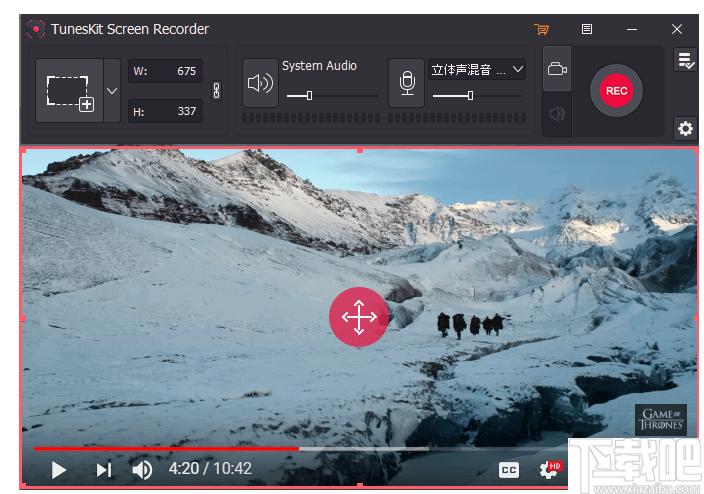The width and height of the screenshot is (704, 494).
Task: Edit the width value 675
Action: [166, 71]
